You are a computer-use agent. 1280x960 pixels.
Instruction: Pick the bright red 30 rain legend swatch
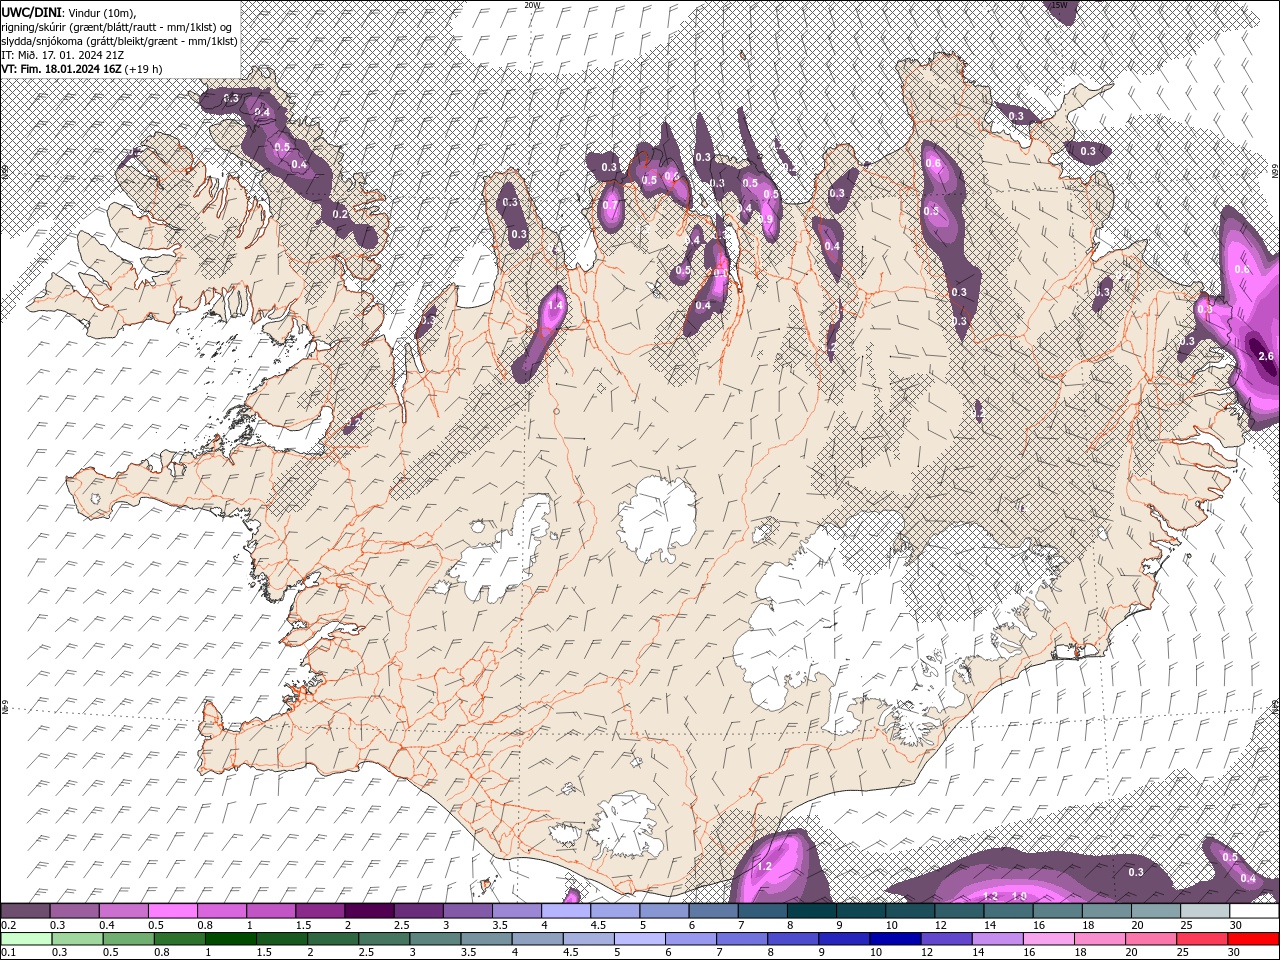(x=1254, y=939)
